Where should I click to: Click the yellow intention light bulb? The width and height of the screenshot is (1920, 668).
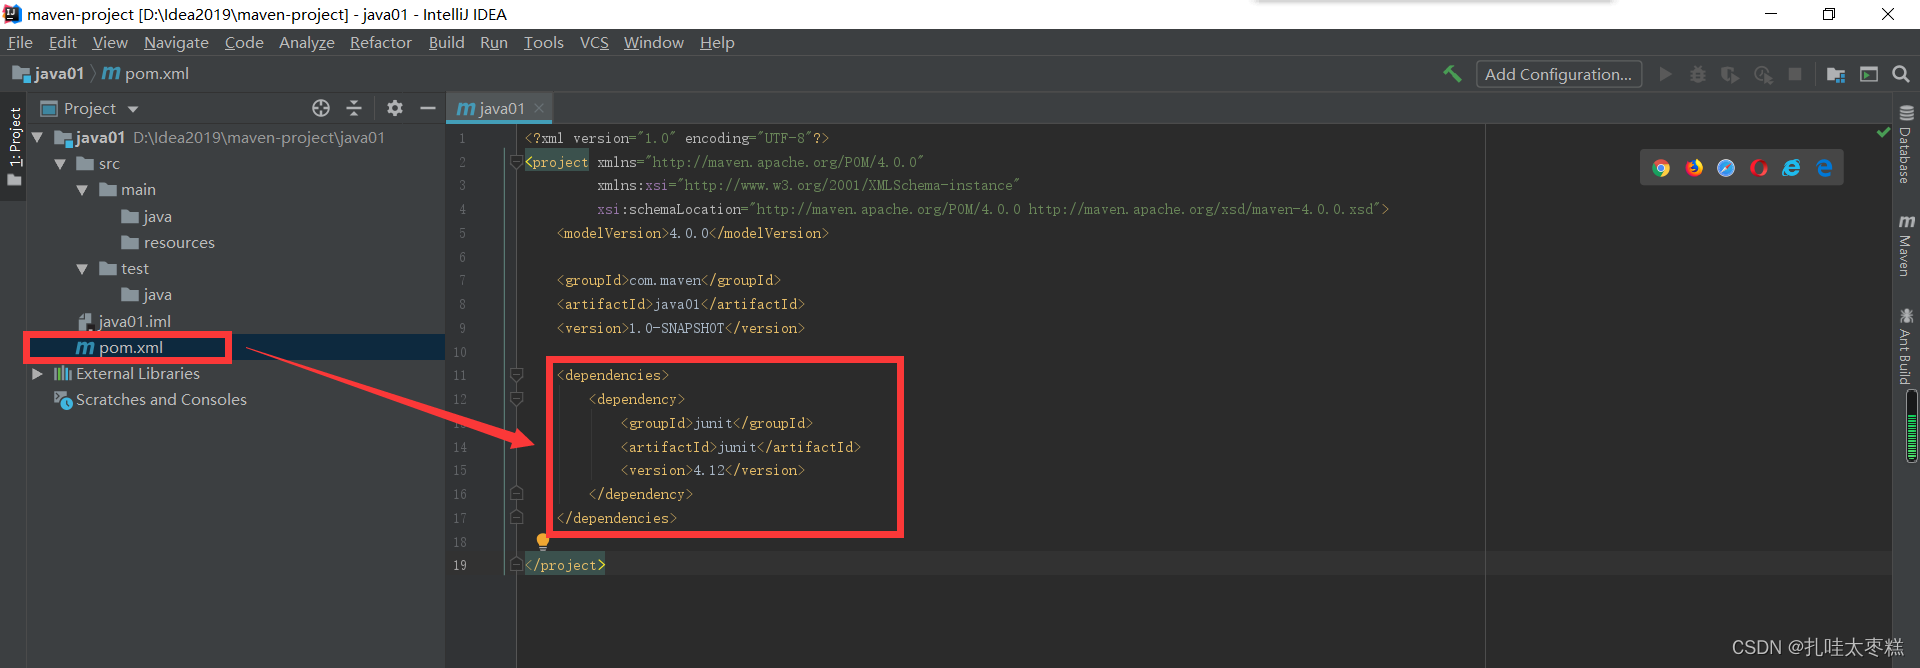[x=543, y=542]
